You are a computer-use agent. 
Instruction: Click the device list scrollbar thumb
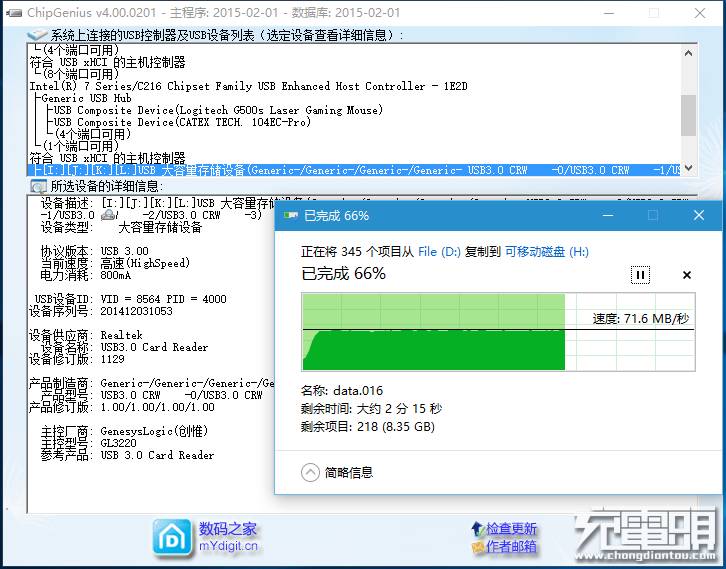[x=688, y=115]
